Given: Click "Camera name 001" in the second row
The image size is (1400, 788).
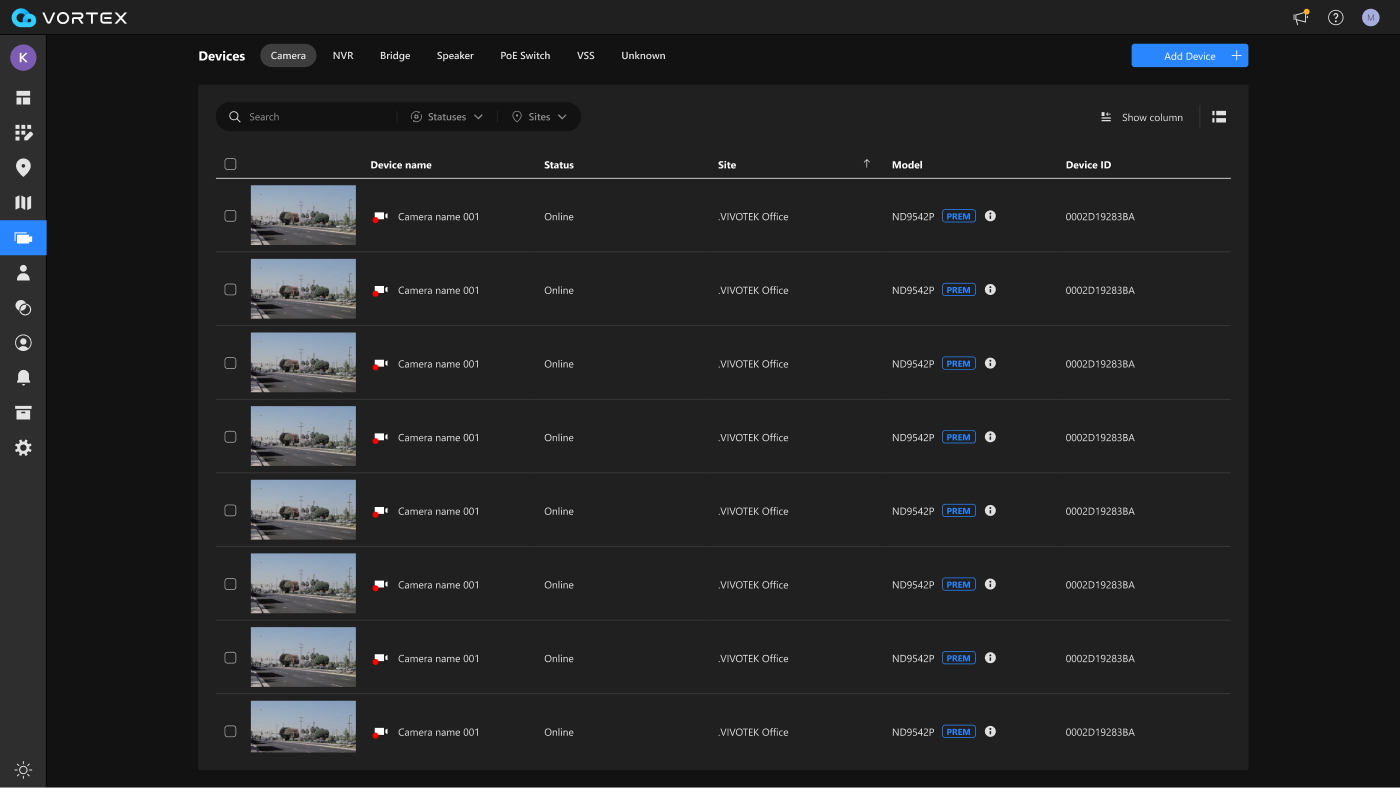Looking at the screenshot, I should 439,290.
